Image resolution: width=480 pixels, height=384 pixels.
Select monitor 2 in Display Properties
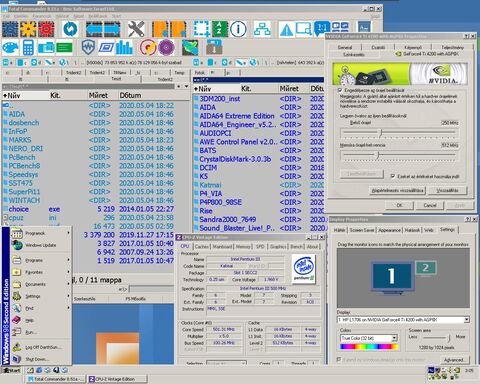[426, 268]
